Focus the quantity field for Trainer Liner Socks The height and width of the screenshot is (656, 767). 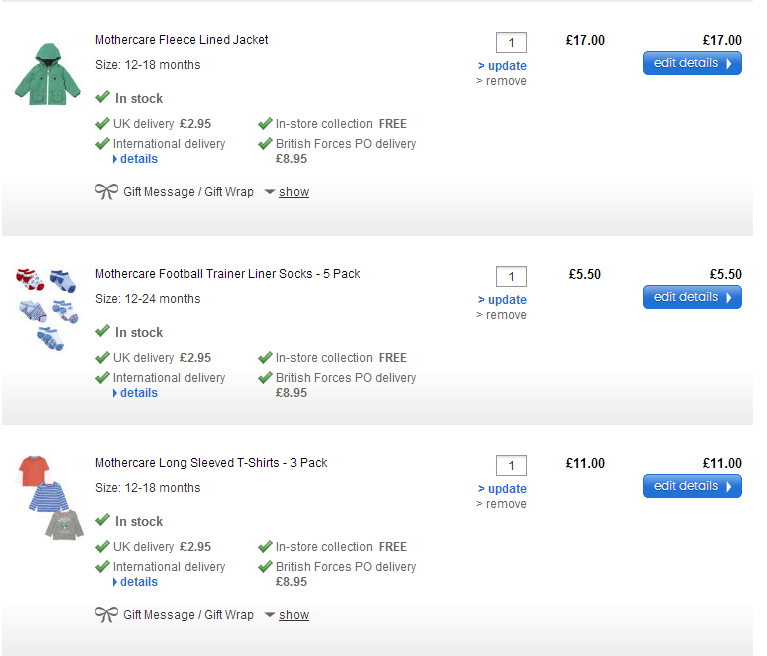[511, 277]
